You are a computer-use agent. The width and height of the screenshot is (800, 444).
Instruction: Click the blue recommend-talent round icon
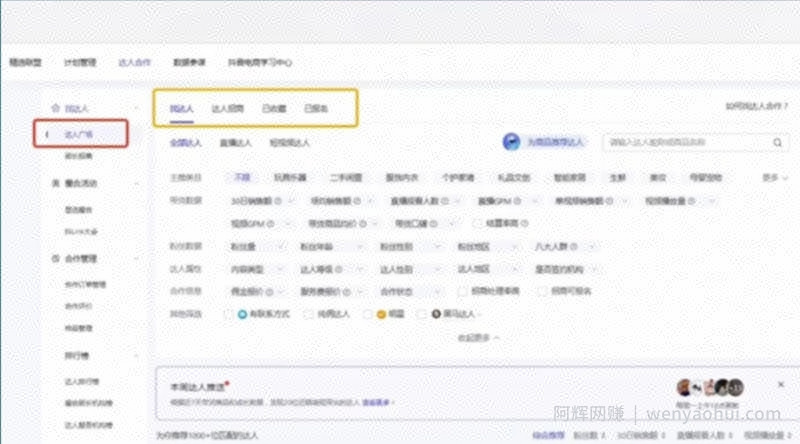point(511,142)
